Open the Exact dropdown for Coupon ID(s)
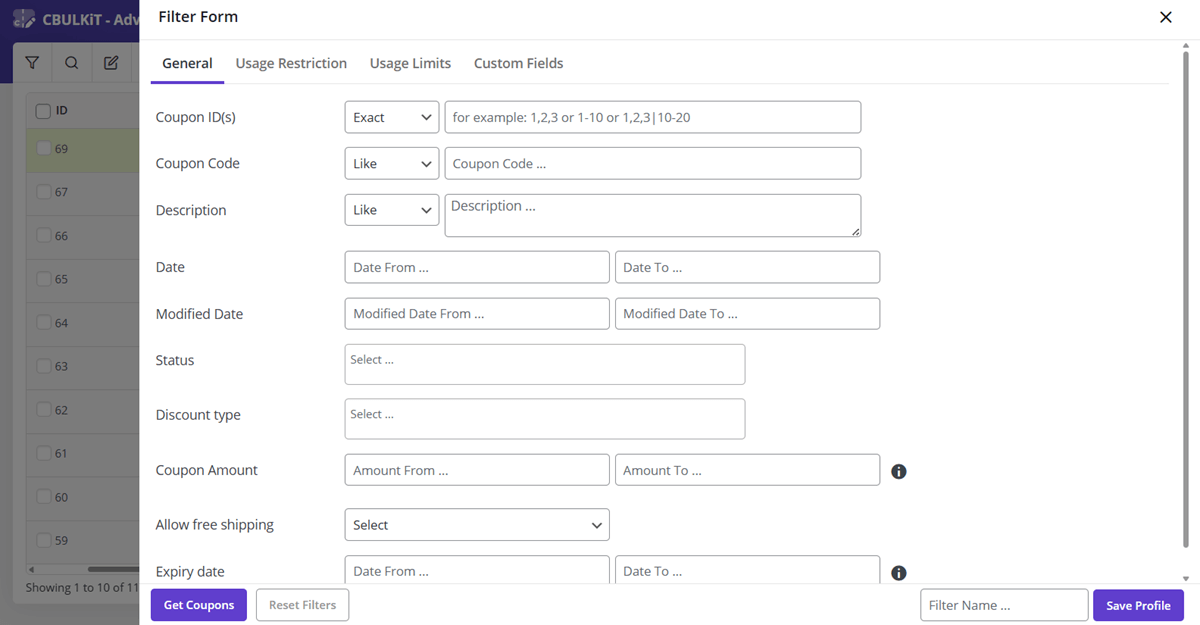 pos(391,117)
